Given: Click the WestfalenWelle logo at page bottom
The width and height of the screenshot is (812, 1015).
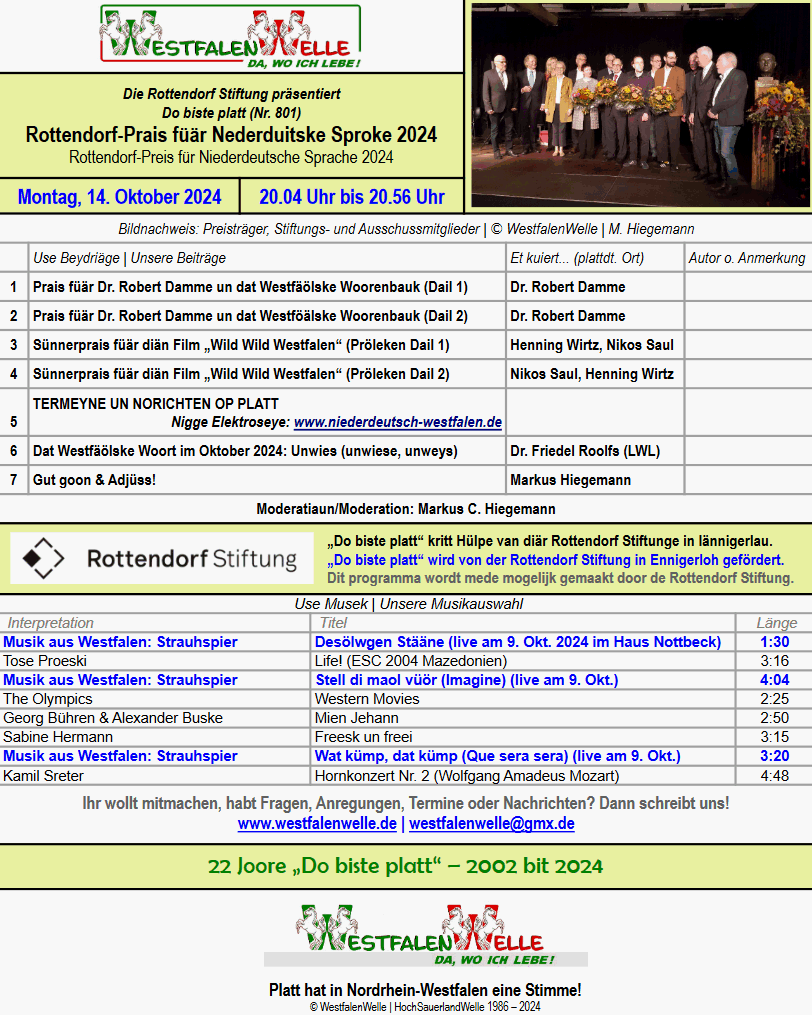Looking at the screenshot, I should [x=425, y=935].
